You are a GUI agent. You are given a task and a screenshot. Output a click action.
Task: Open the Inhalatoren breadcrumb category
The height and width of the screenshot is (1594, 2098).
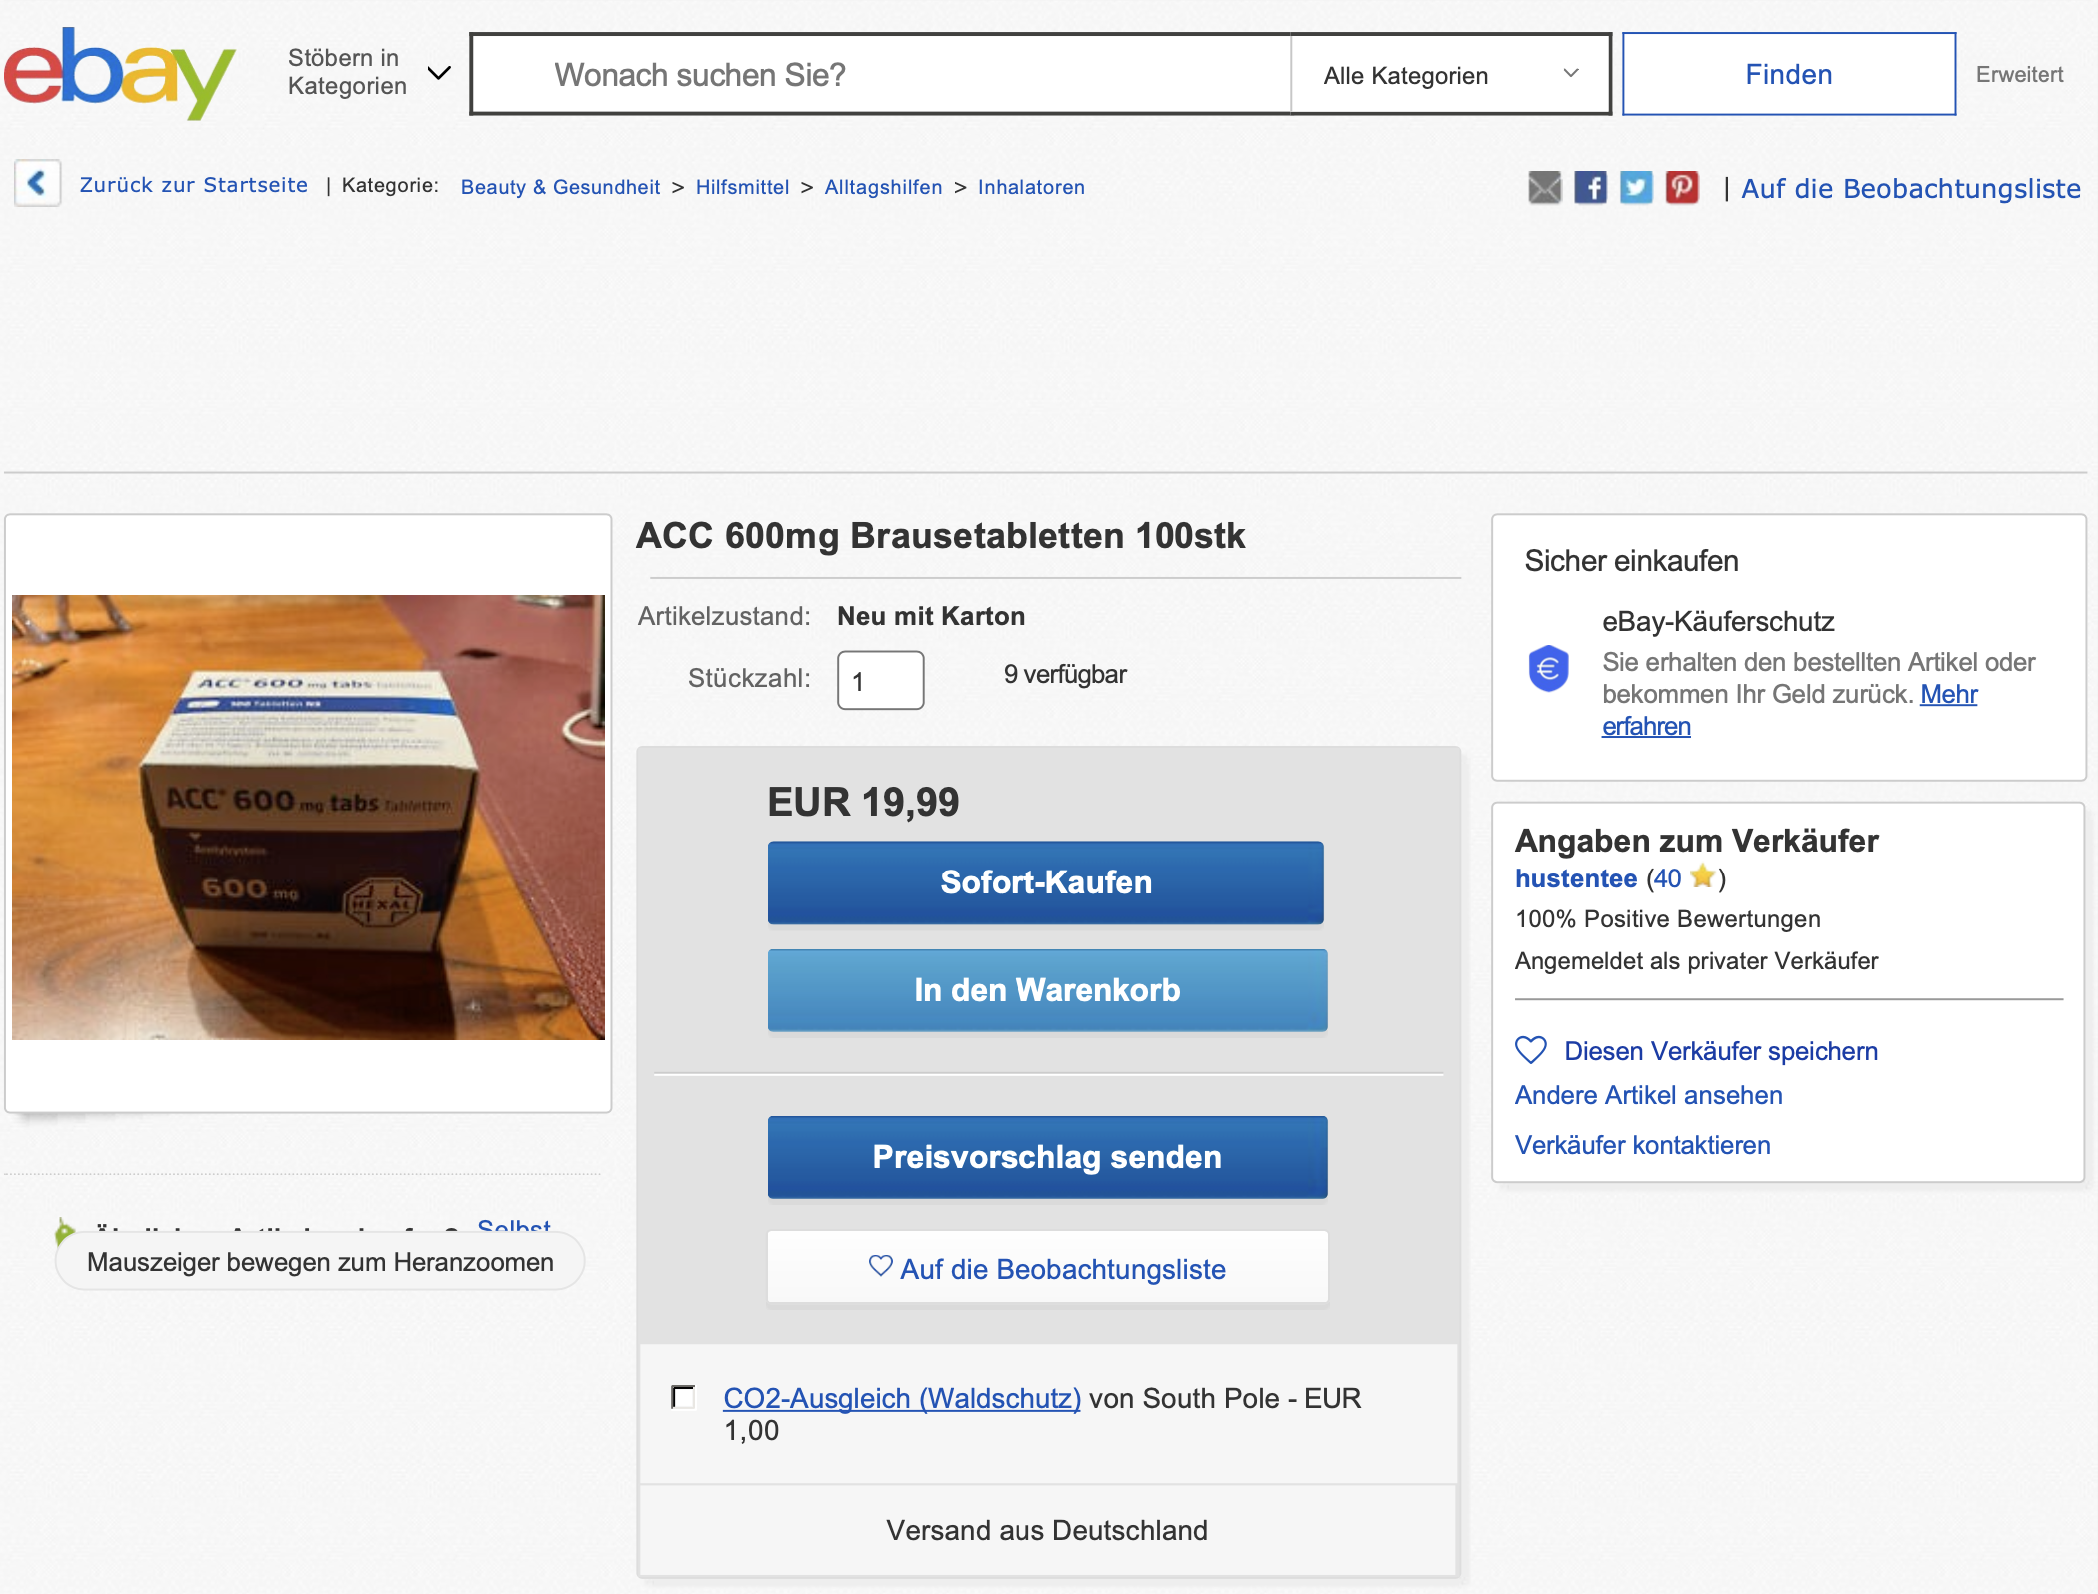pyautogui.click(x=1031, y=187)
